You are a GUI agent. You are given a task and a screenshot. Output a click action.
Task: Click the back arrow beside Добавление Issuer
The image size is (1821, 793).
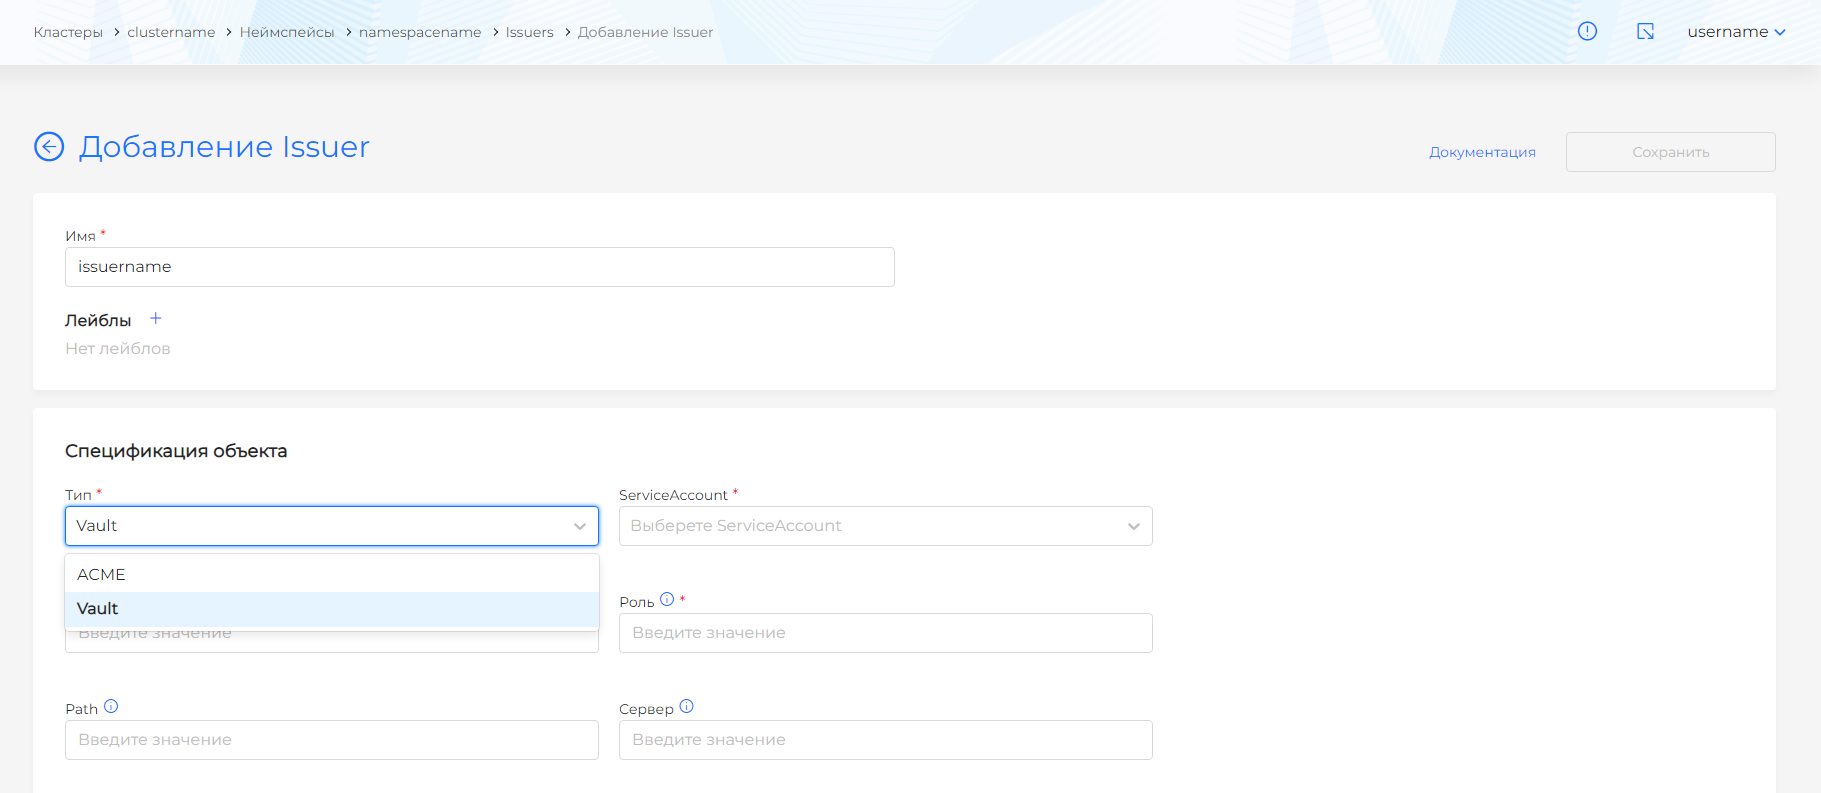point(49,147)
